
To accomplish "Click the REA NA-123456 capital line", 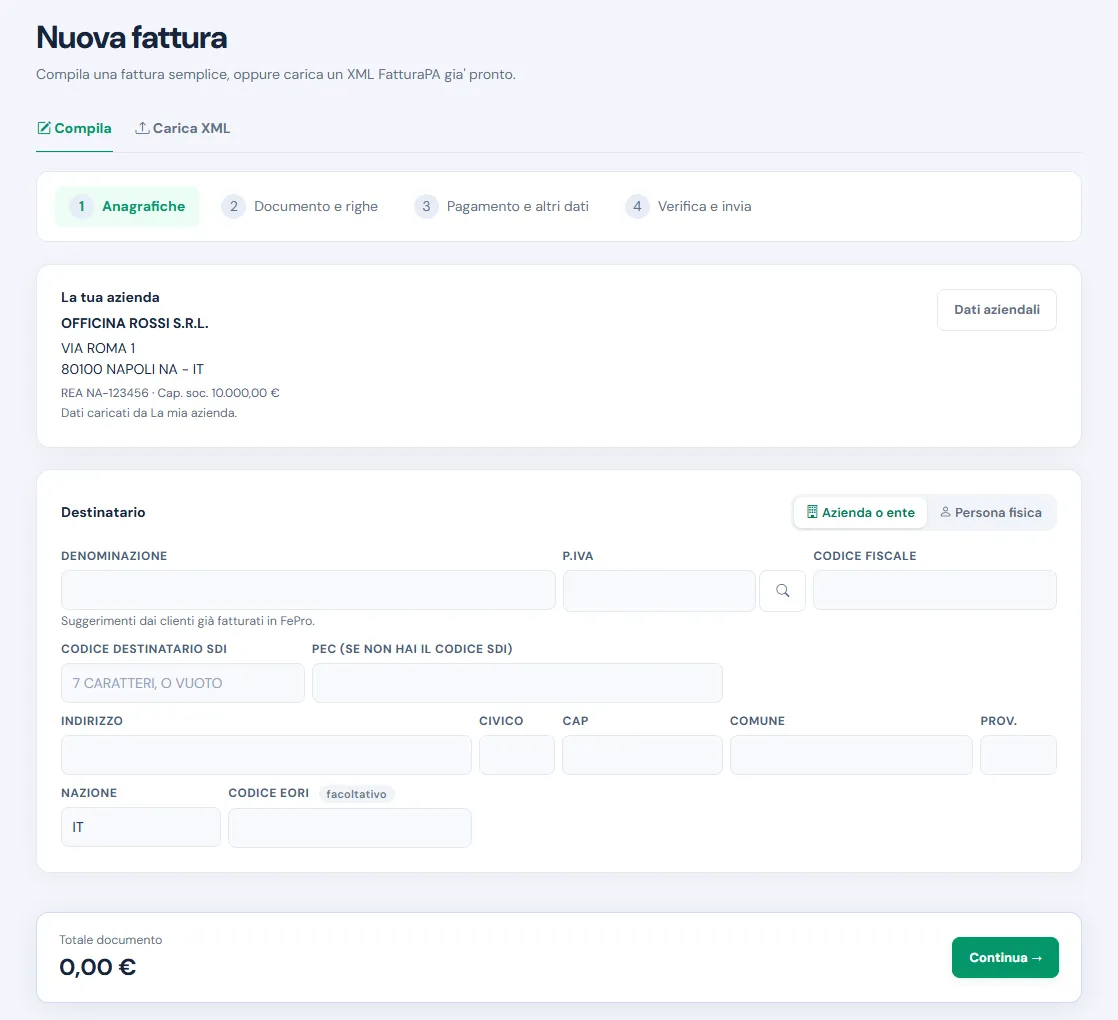I will (170, 393).
